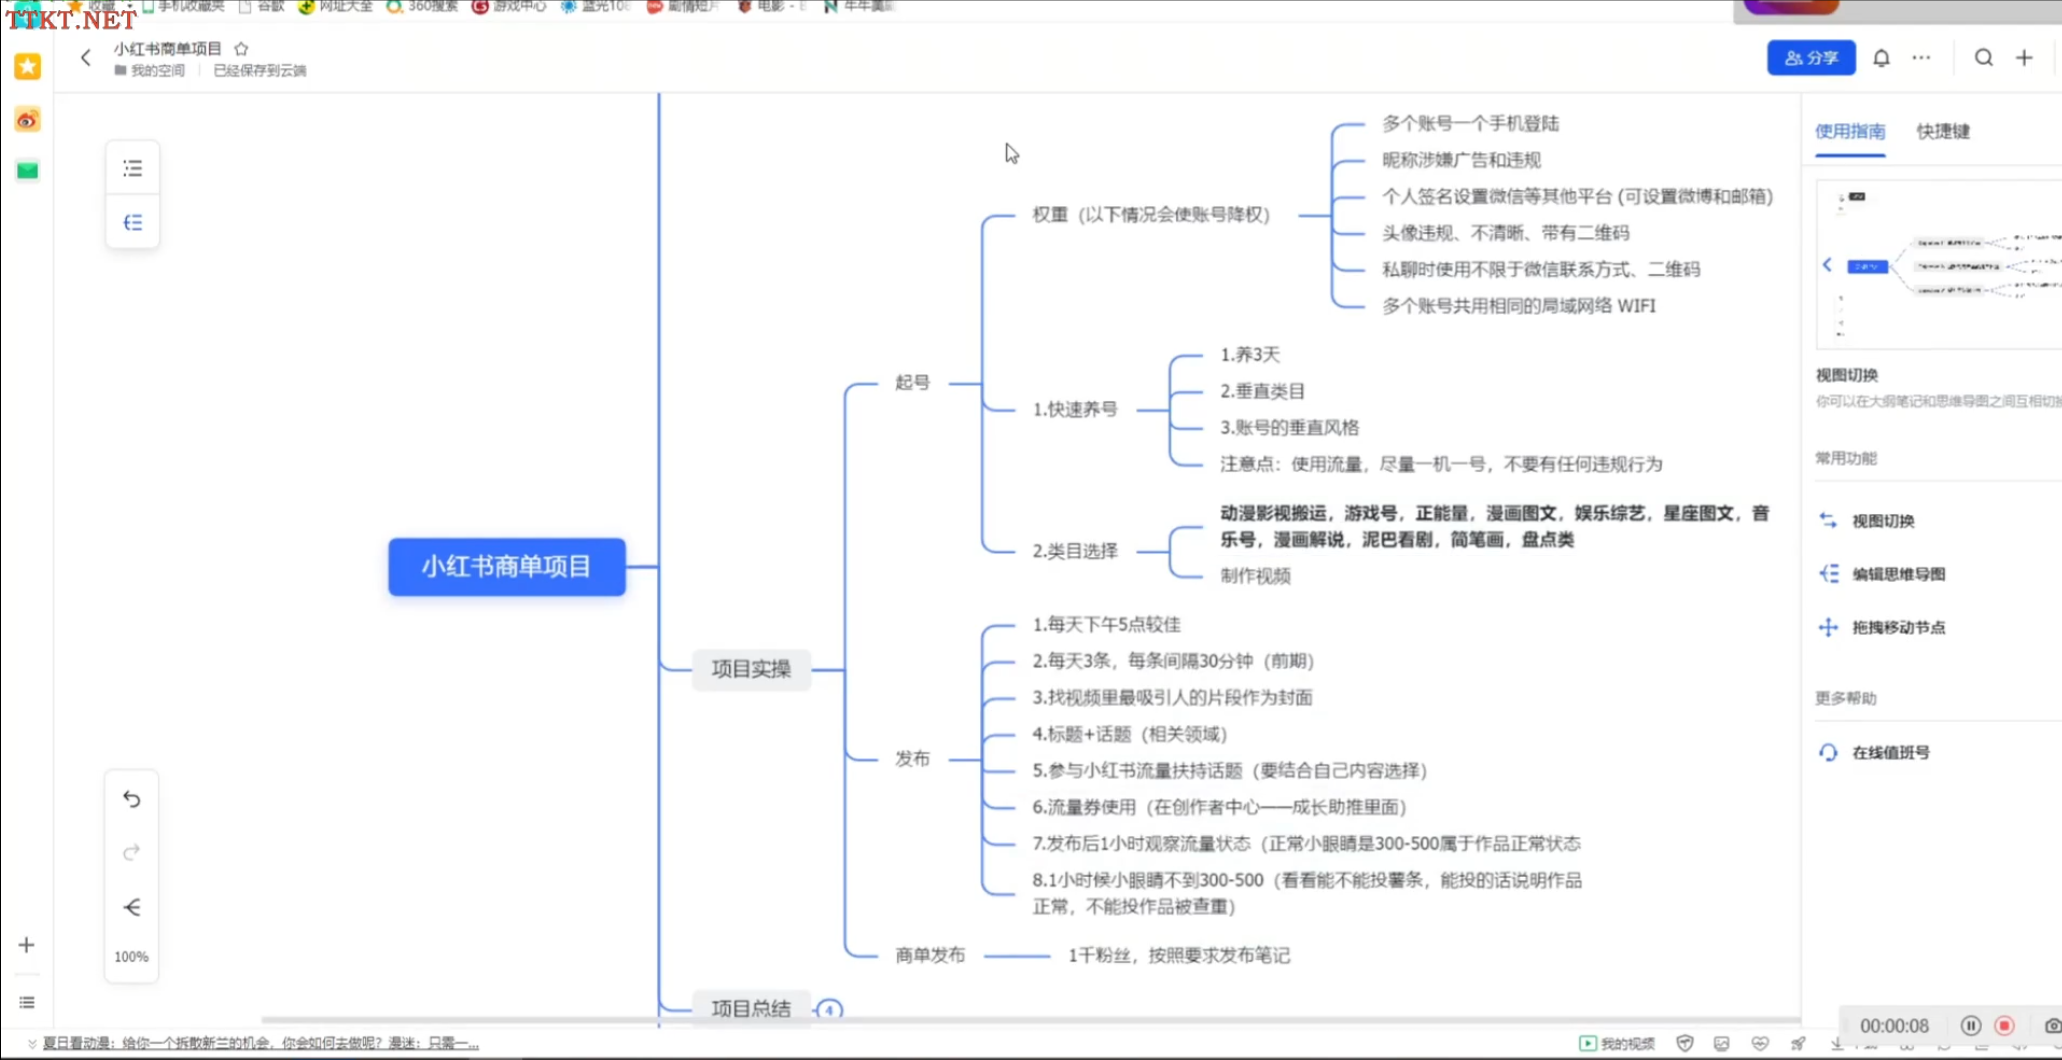This screenshot has height=1060, width=2062.
Task: Open the notifications bell
Action: tap(1881, 58)
